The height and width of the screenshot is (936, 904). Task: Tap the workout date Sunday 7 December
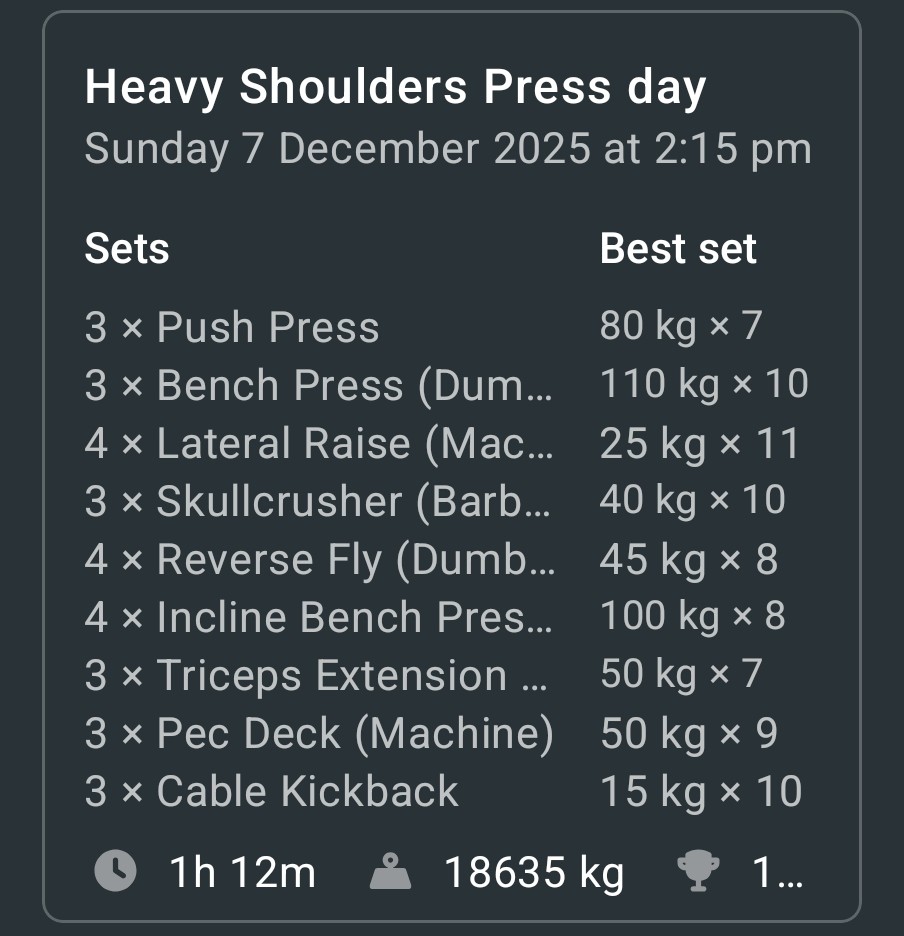pos(447,149)
